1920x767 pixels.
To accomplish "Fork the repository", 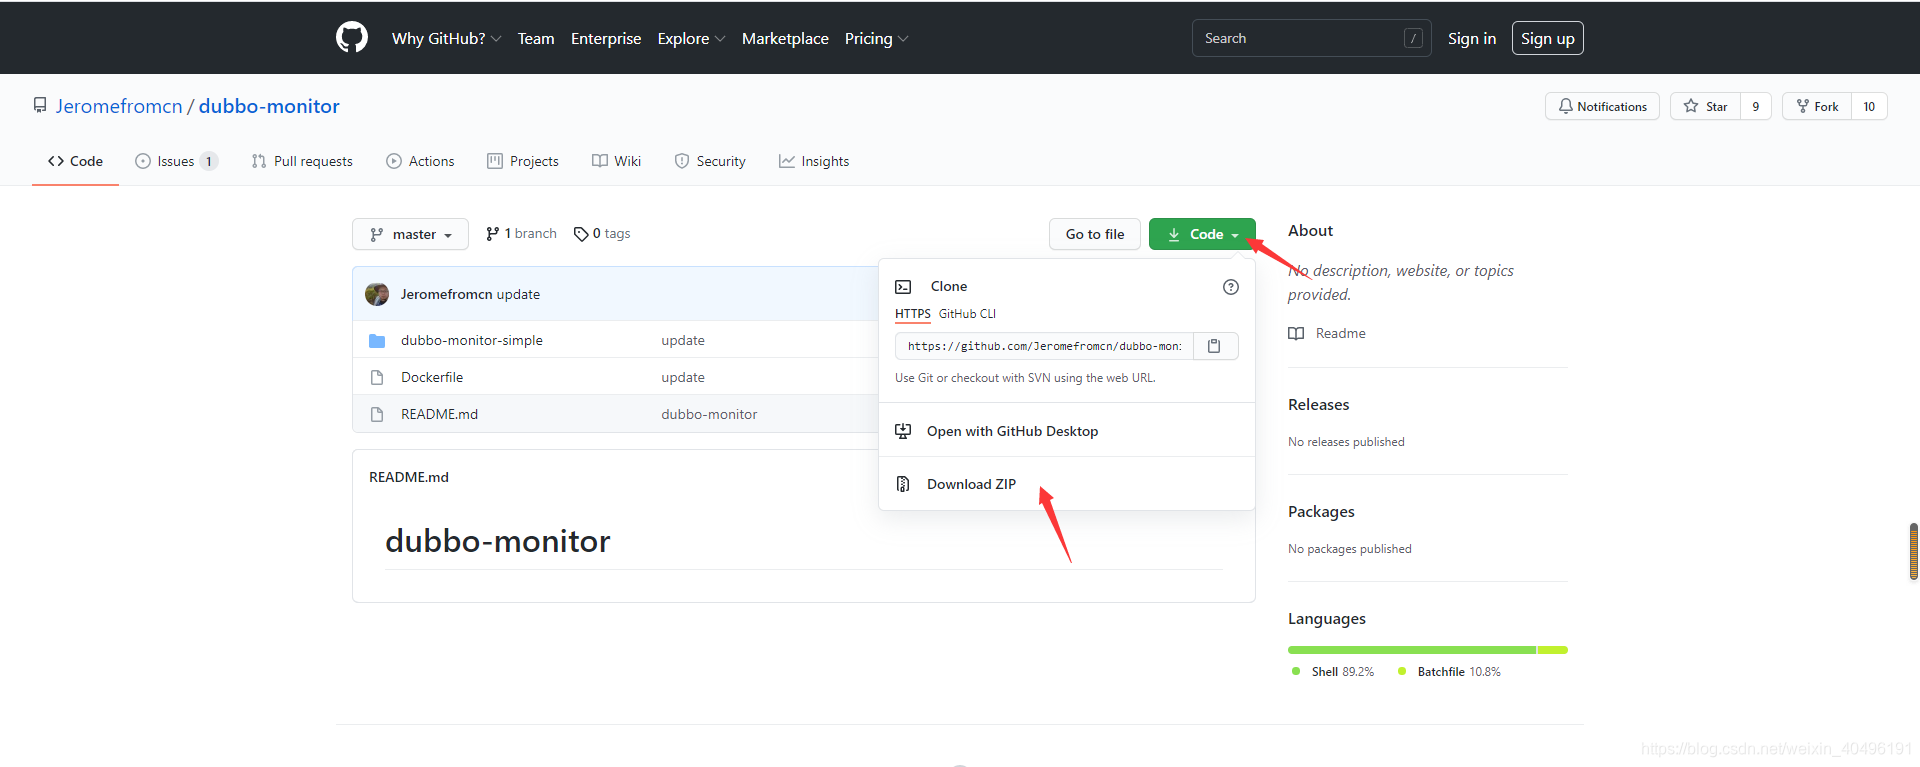I will tap(1817, 106).
